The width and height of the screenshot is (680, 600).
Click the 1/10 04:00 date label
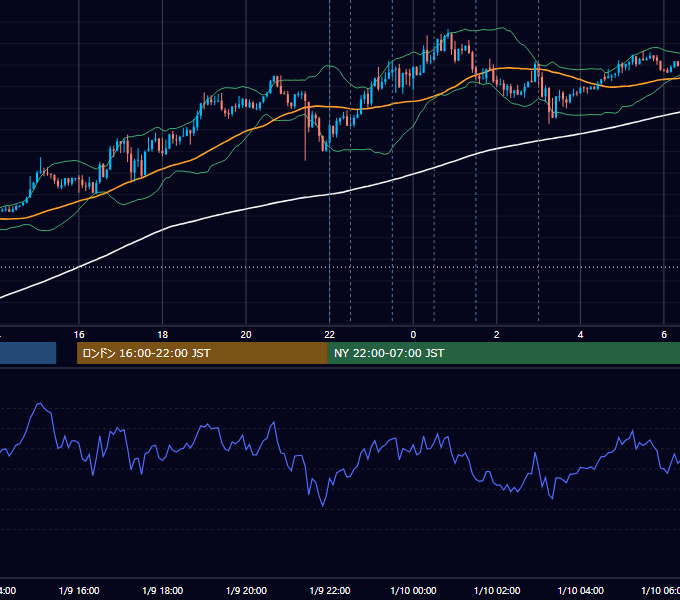click(x=581, y=591)
